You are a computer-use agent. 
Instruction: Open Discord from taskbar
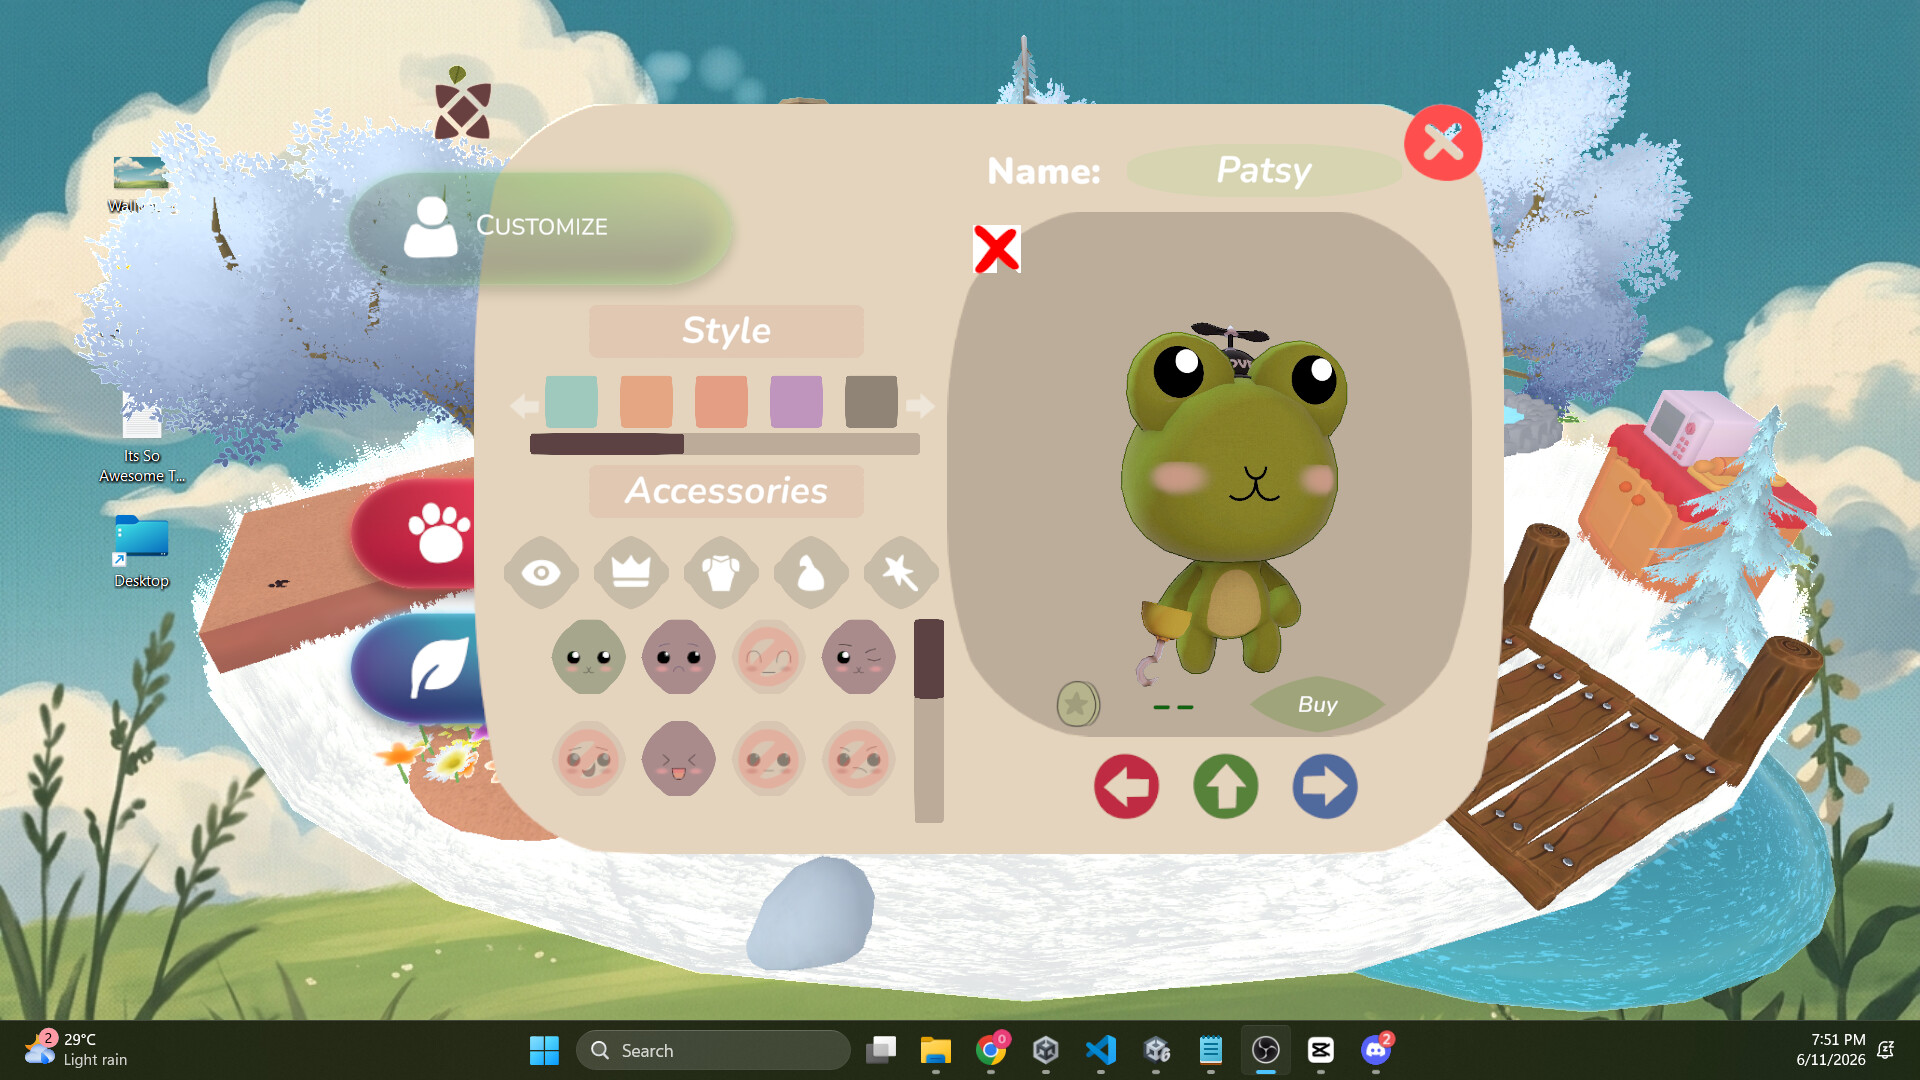coord(1376,1050)
